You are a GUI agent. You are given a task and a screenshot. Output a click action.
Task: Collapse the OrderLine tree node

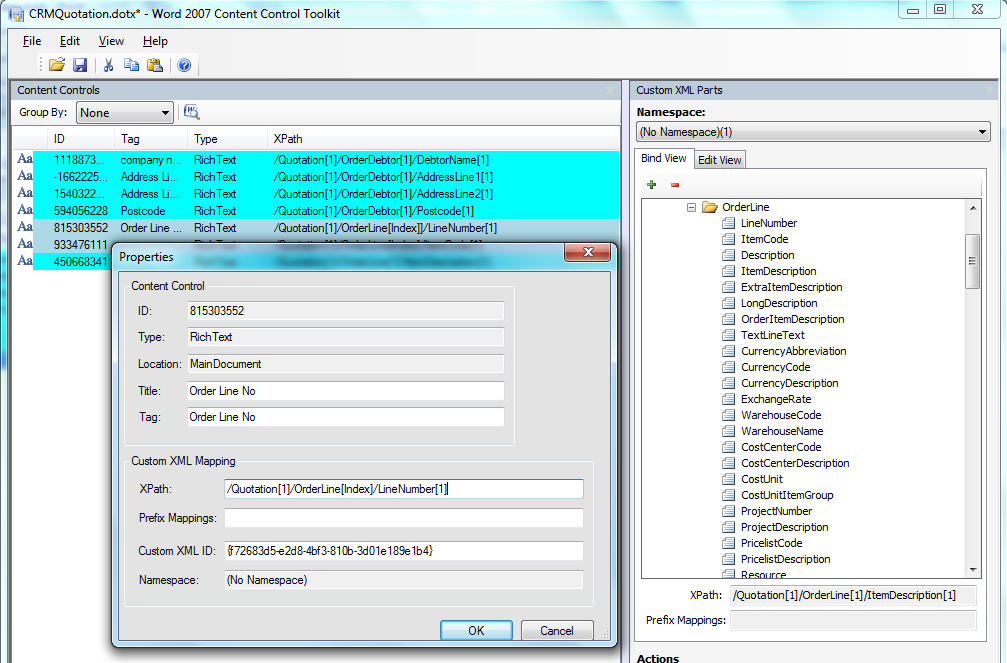pos(691,207)
